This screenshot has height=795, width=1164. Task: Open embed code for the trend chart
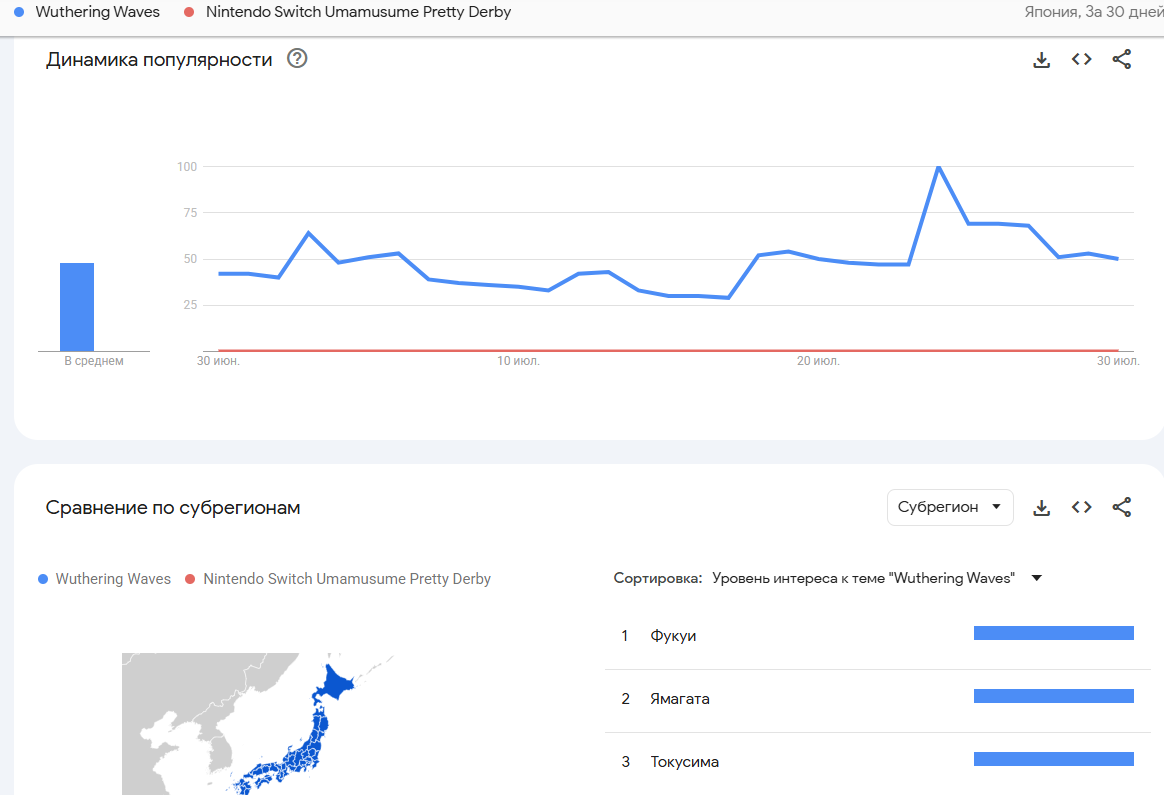[1081, 60]
